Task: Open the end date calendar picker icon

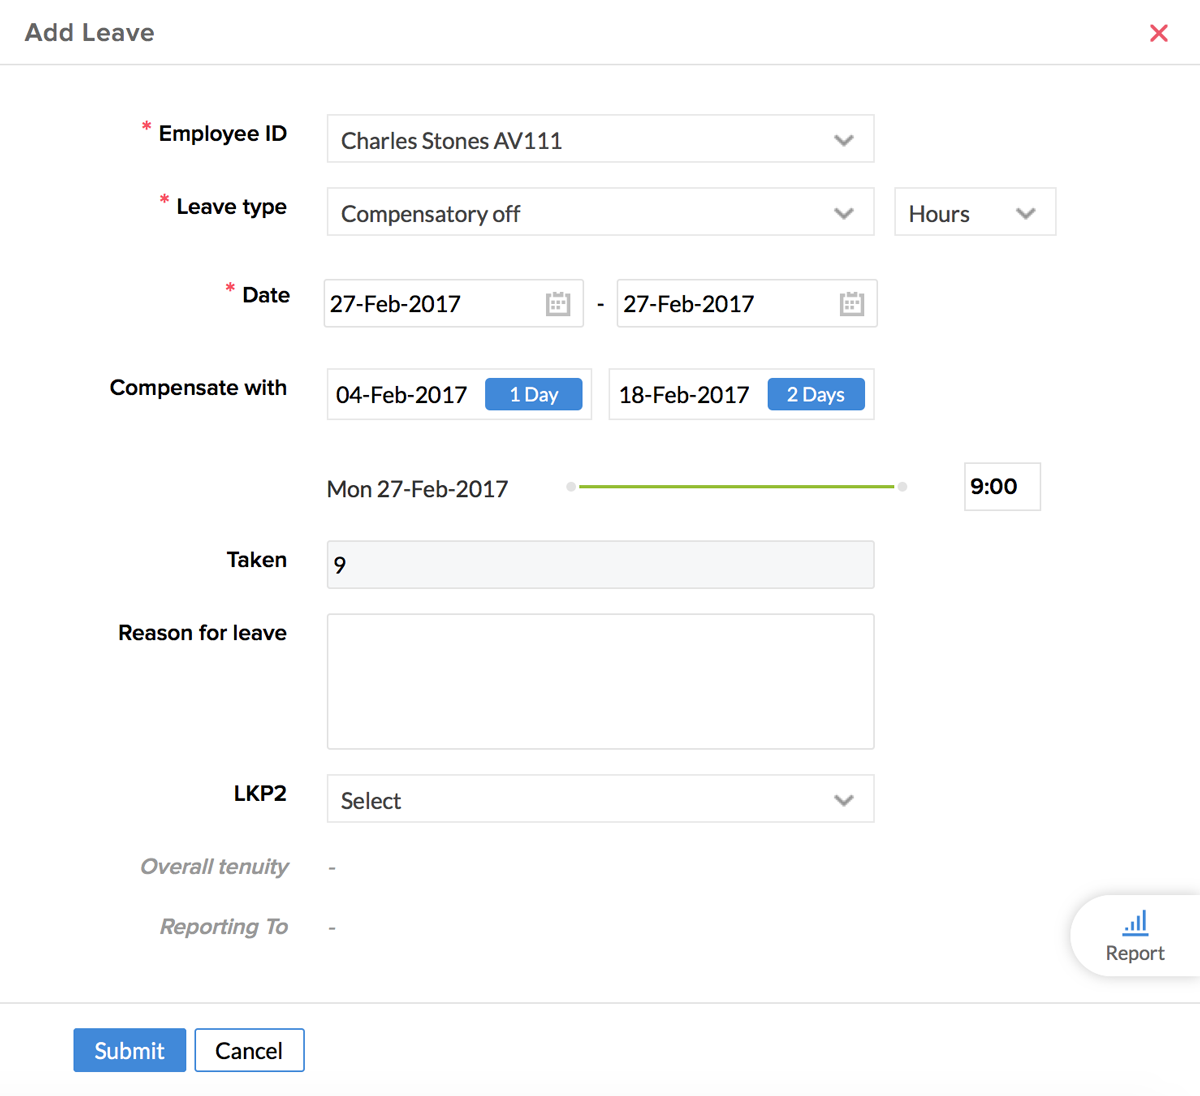Action: pyautogui.click(x=851, y=304)
